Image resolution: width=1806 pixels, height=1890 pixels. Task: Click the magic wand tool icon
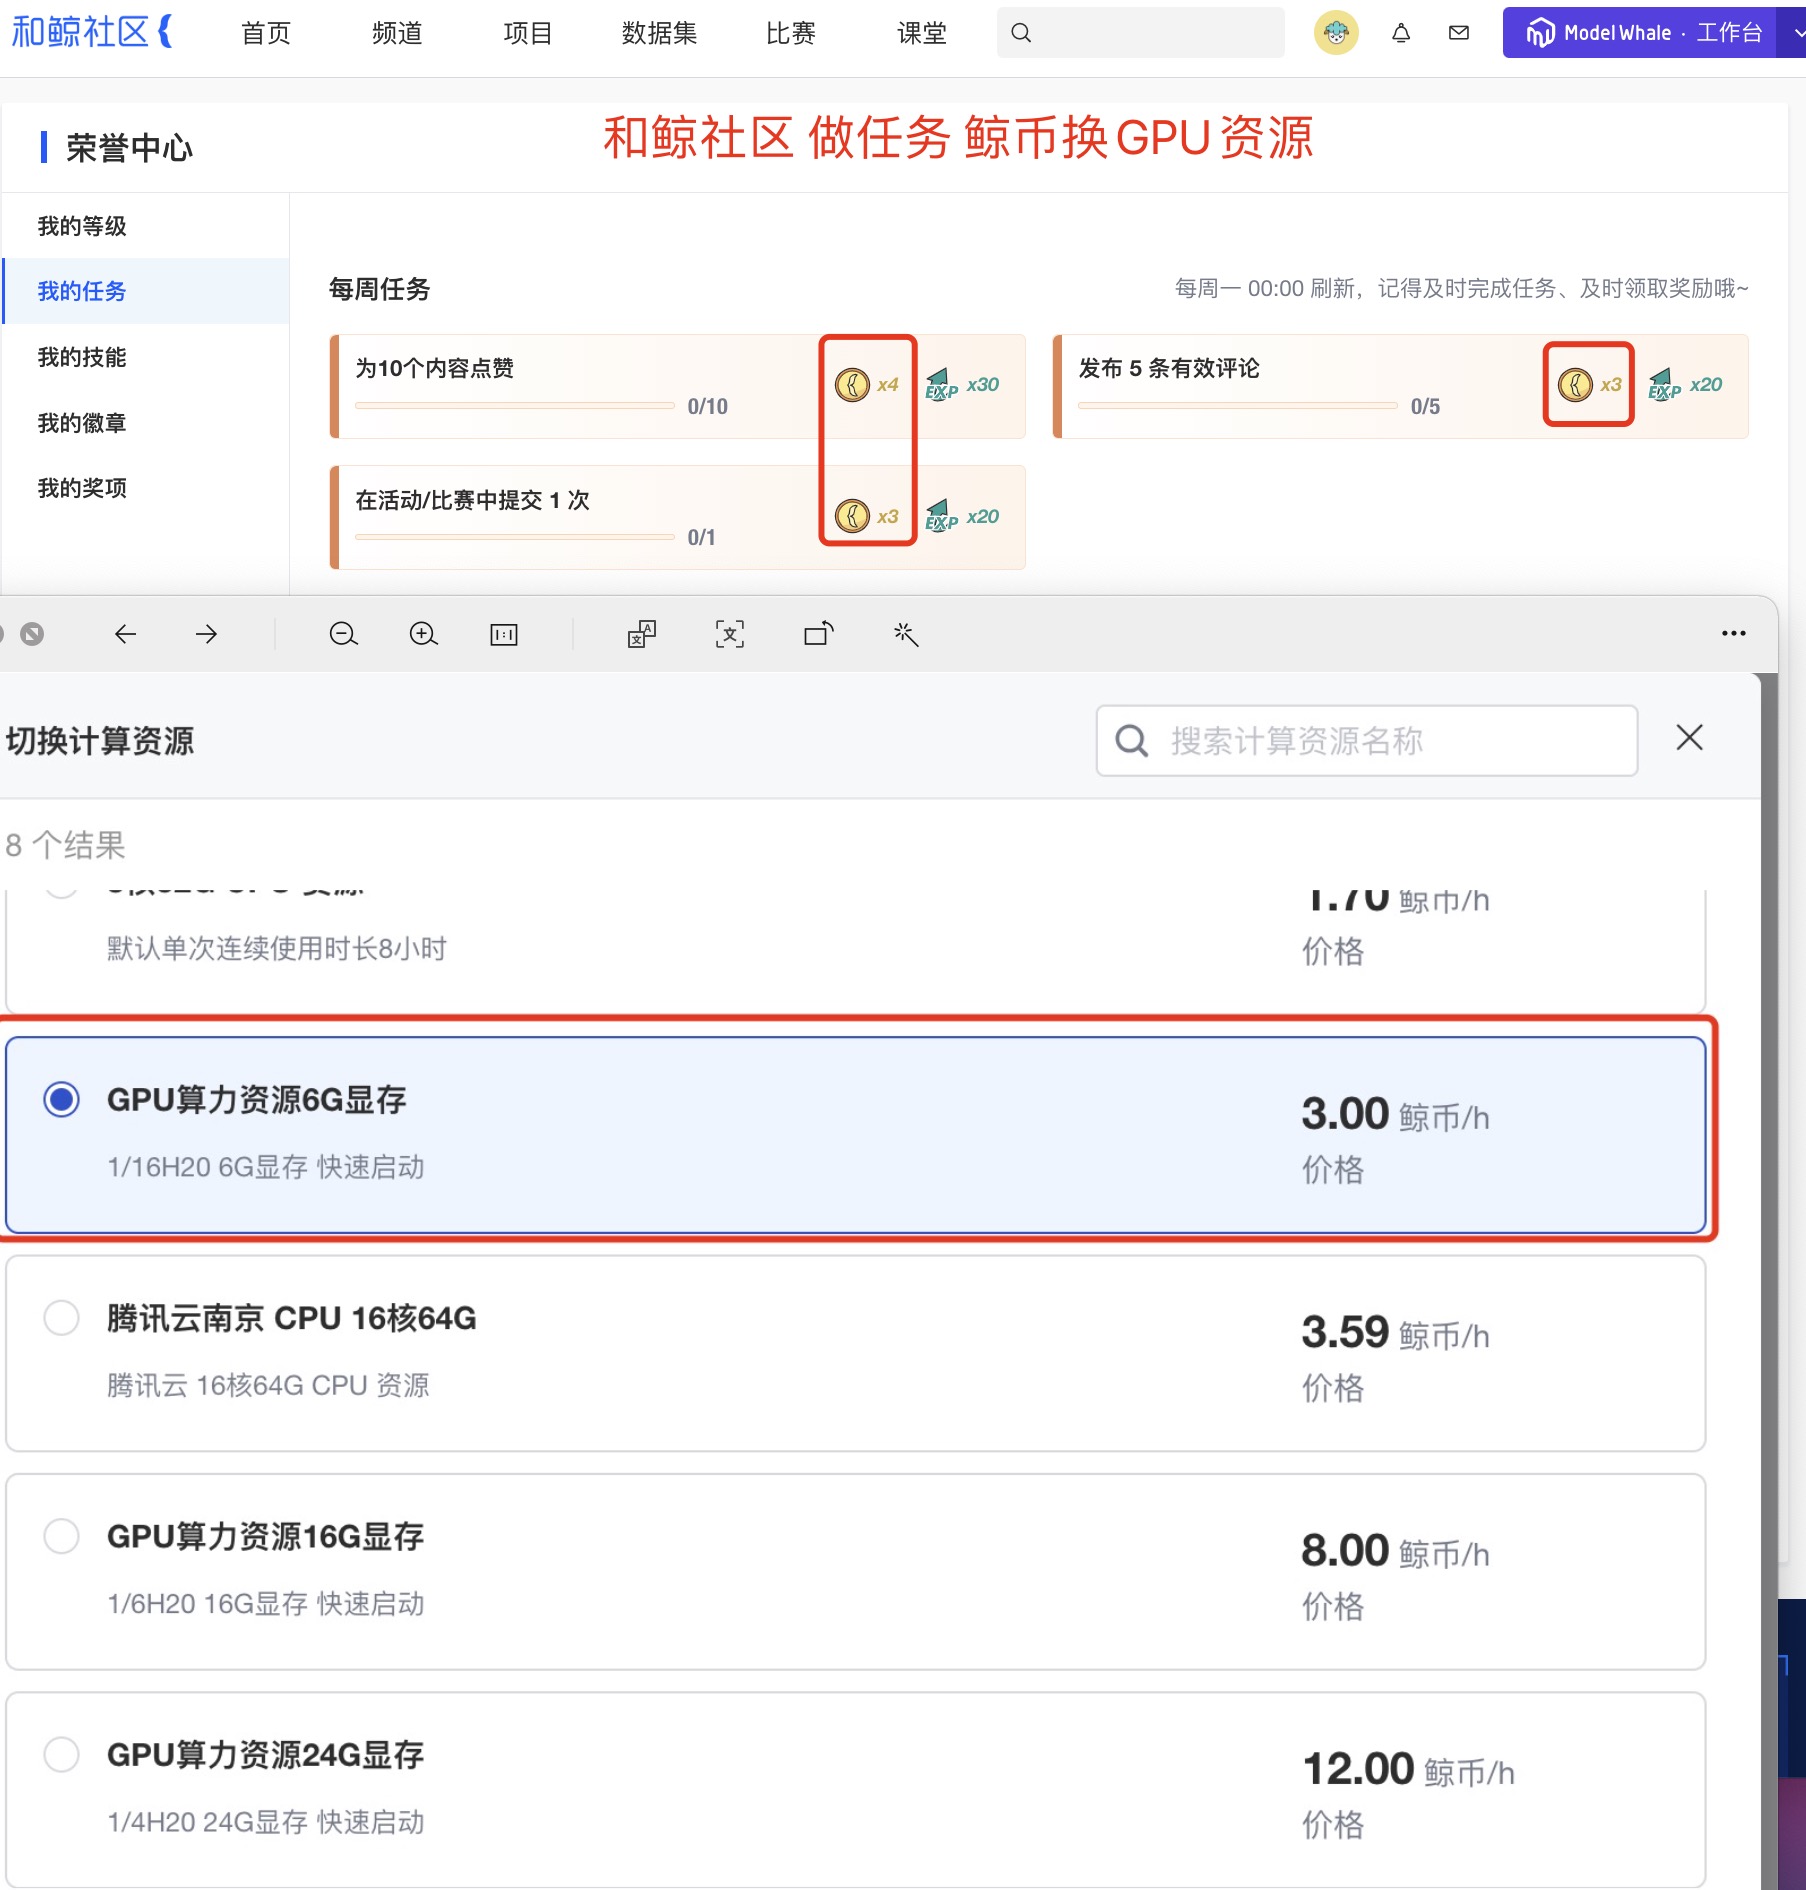(906, 634)
